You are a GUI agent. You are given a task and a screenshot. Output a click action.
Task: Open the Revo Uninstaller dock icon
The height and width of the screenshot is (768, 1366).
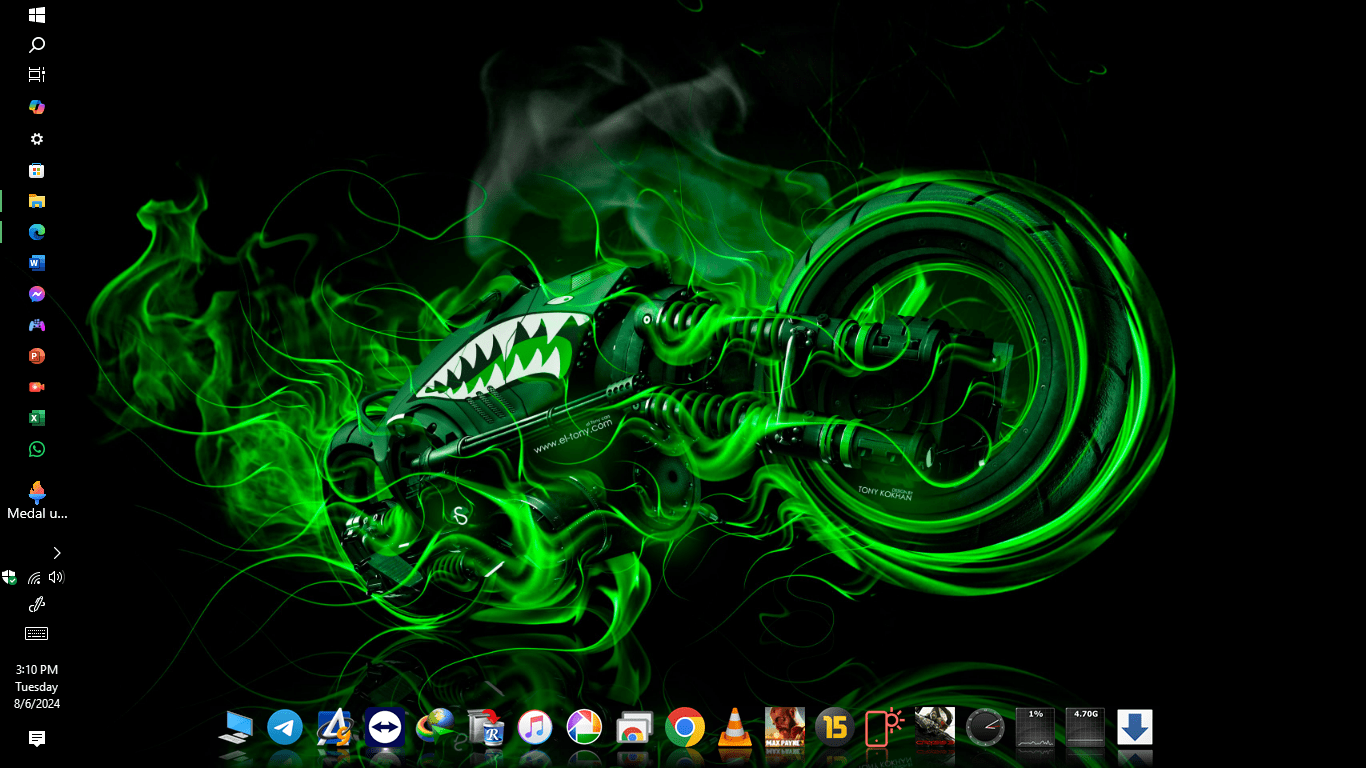point(485,727)
